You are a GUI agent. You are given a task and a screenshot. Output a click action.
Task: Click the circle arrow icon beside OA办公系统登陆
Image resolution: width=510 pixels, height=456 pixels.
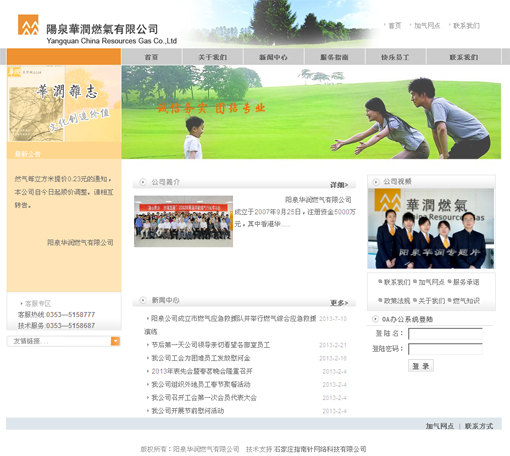375,319
